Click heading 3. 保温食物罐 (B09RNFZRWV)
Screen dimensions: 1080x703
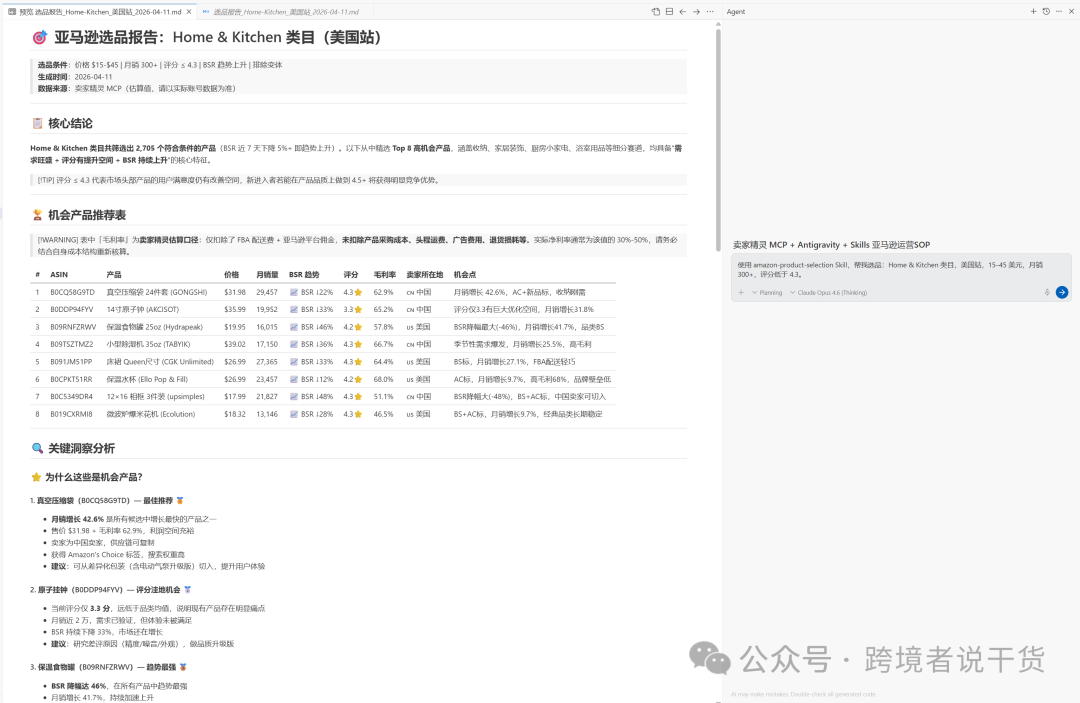(108, 667)
